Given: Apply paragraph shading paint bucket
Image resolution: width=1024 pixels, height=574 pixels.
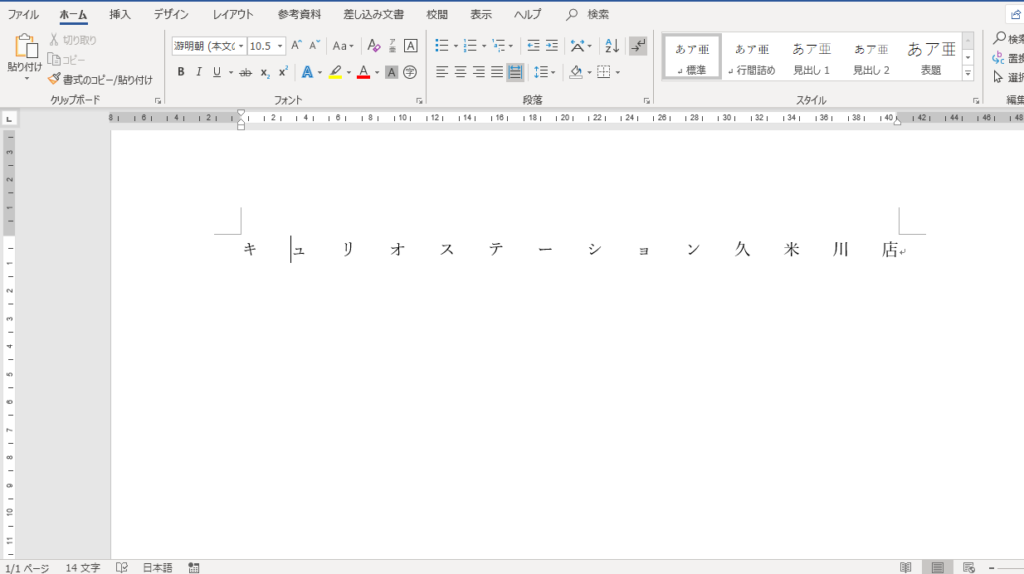Looking at the screenshot, I should pyautogui.click(x=575, y=72).
